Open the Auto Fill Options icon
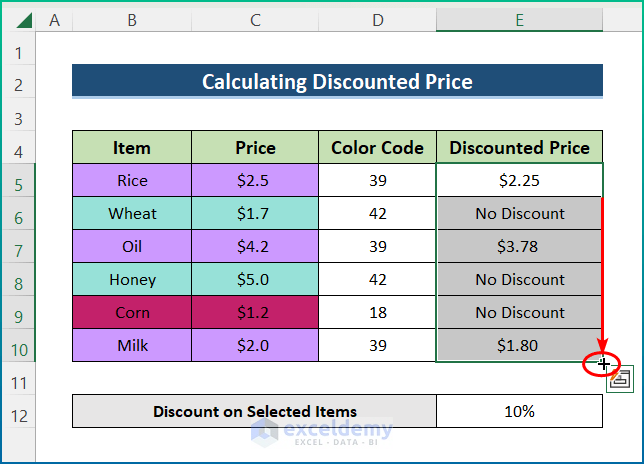 point(619,379)
